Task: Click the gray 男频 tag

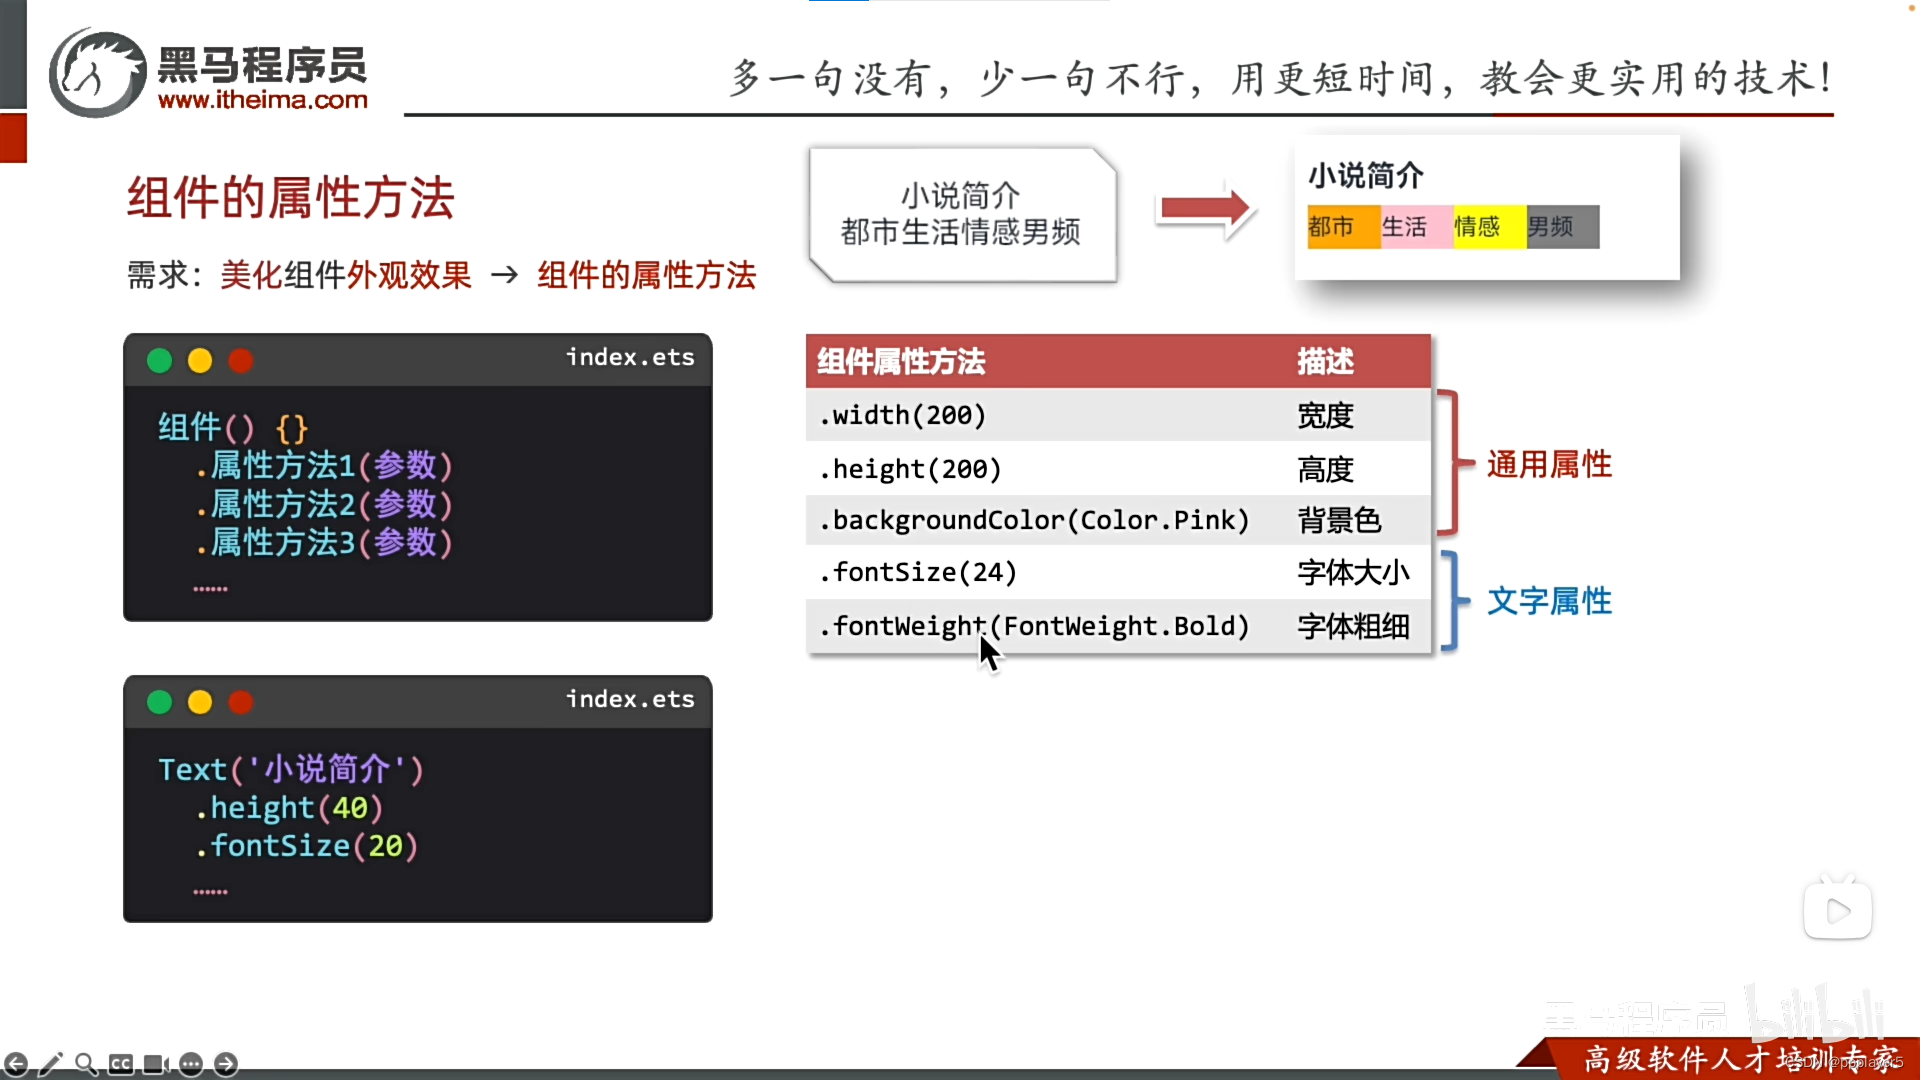Action: click(x=1561, y=227)
